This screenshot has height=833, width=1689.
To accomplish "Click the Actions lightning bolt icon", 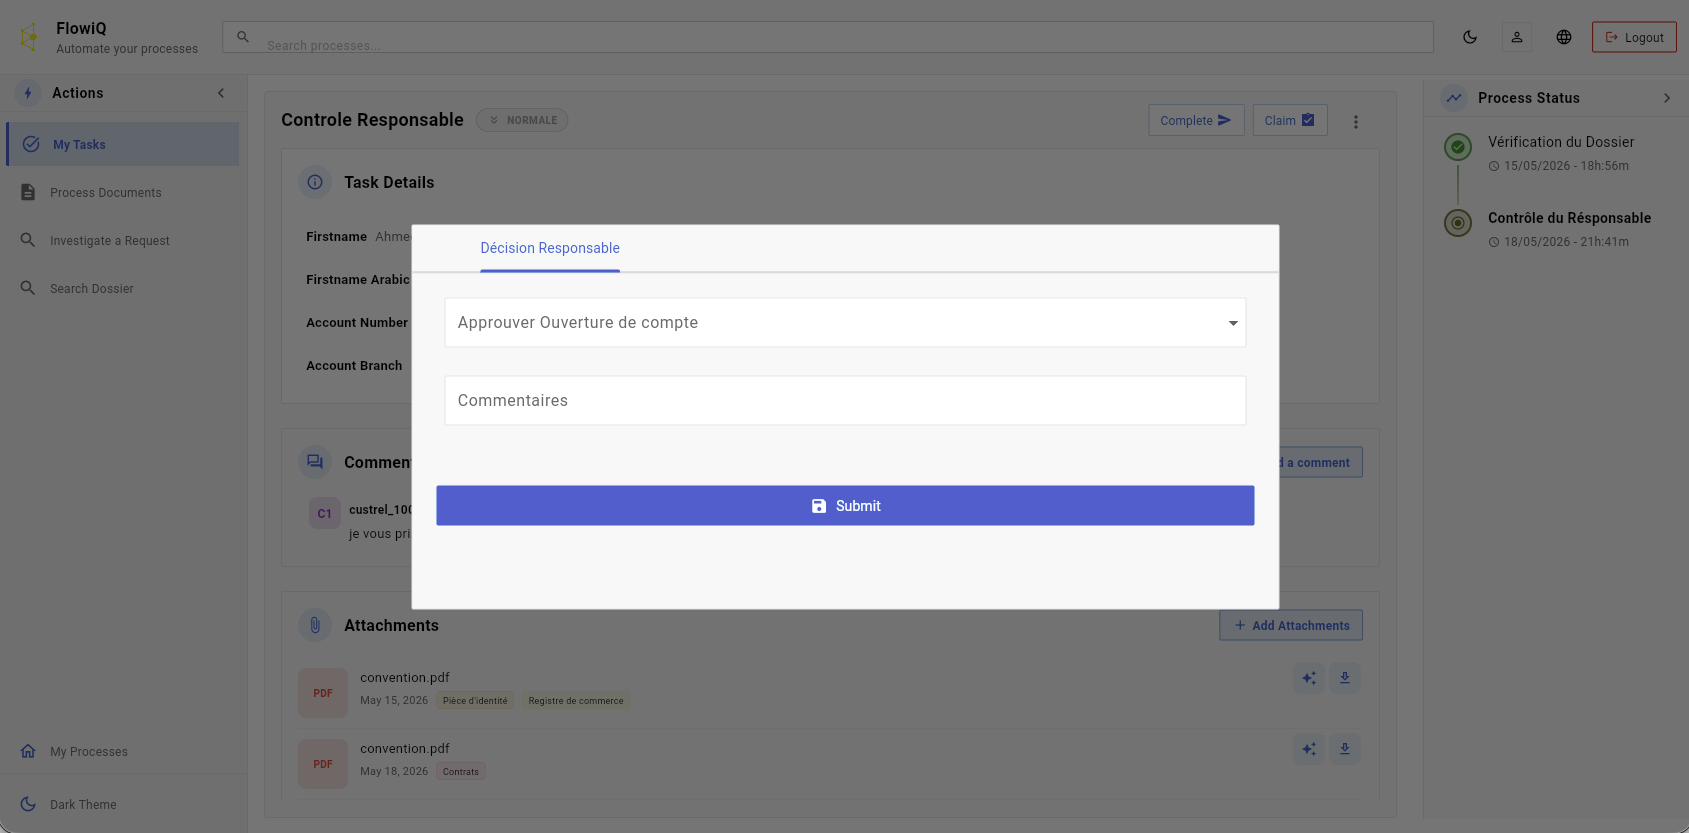I will click(28, 93).
